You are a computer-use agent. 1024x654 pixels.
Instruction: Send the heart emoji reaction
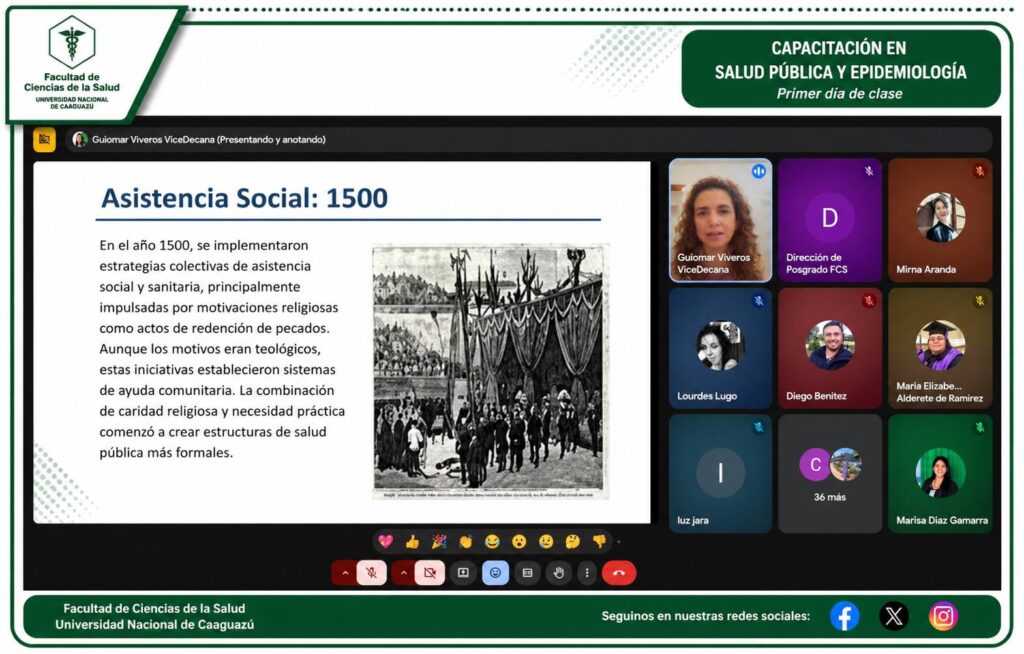[x=385, y=541]
